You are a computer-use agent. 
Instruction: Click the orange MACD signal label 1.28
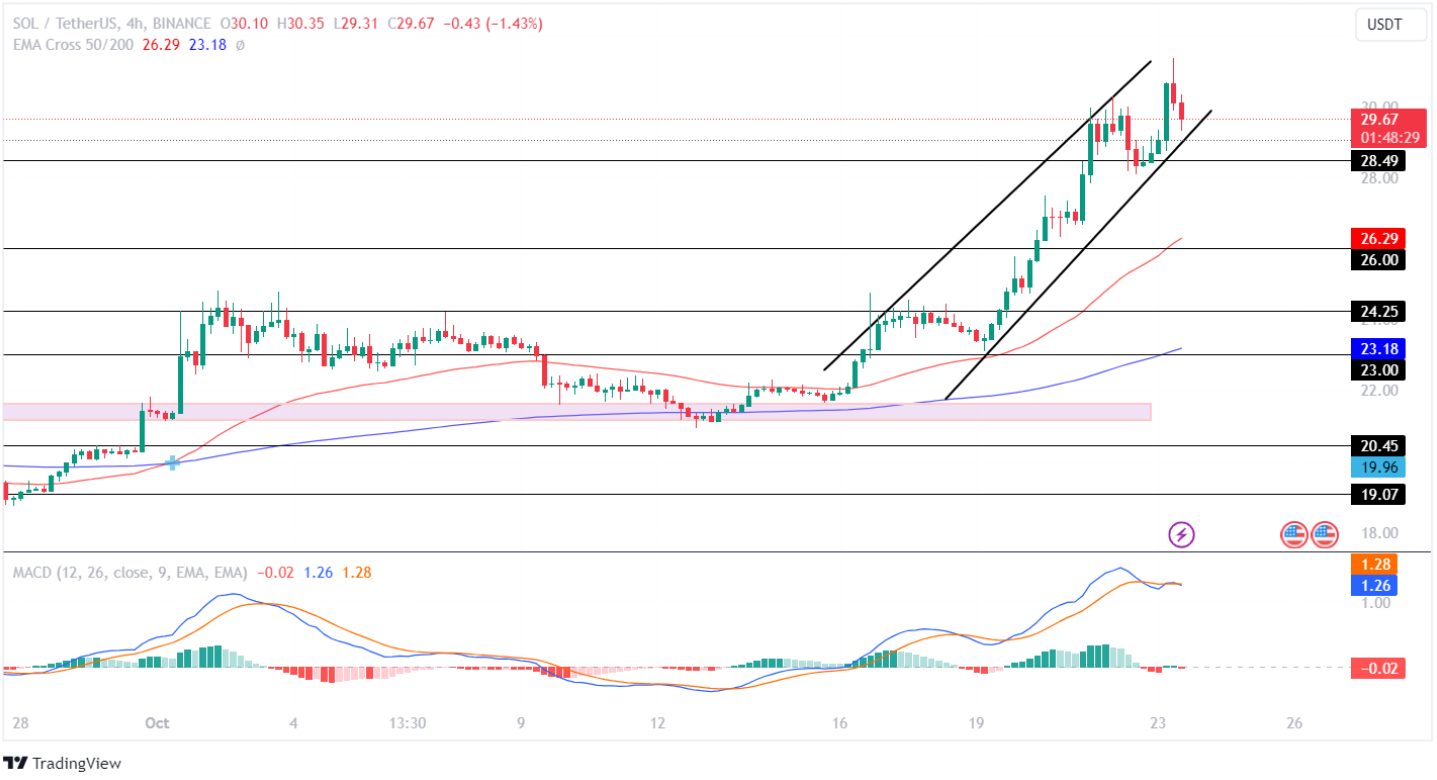[1375, 565]
